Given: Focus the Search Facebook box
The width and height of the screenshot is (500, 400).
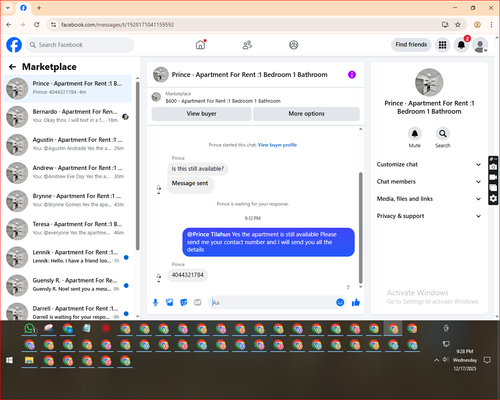Looking at the screenshot, I should click(x=80, y=45).
